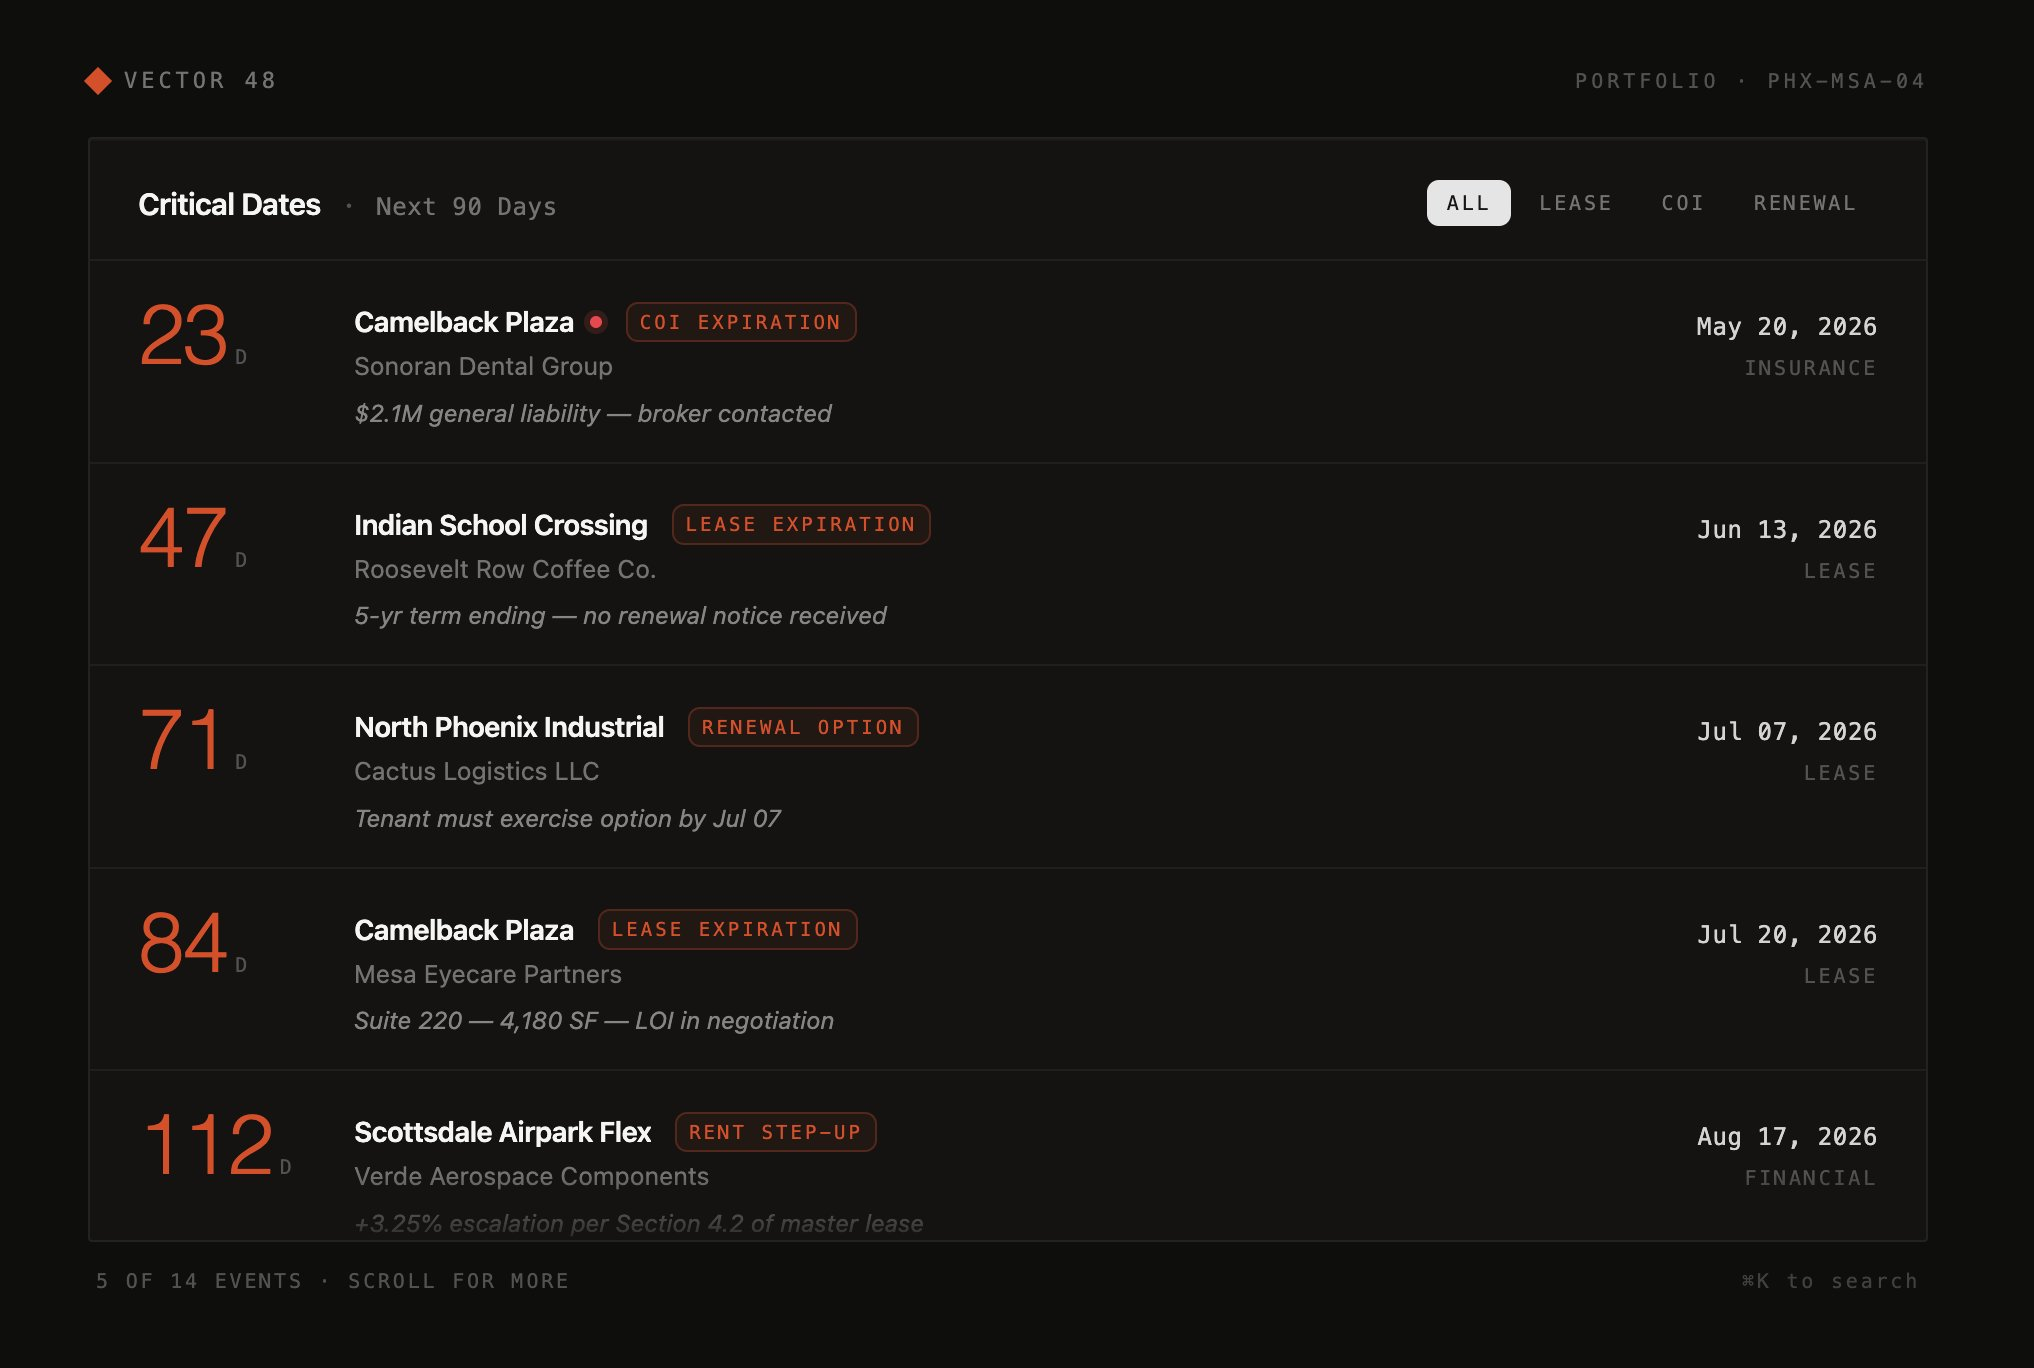Open Indian School Crossing property
The image size is (2034, 1368).
(x=500, y=525)
